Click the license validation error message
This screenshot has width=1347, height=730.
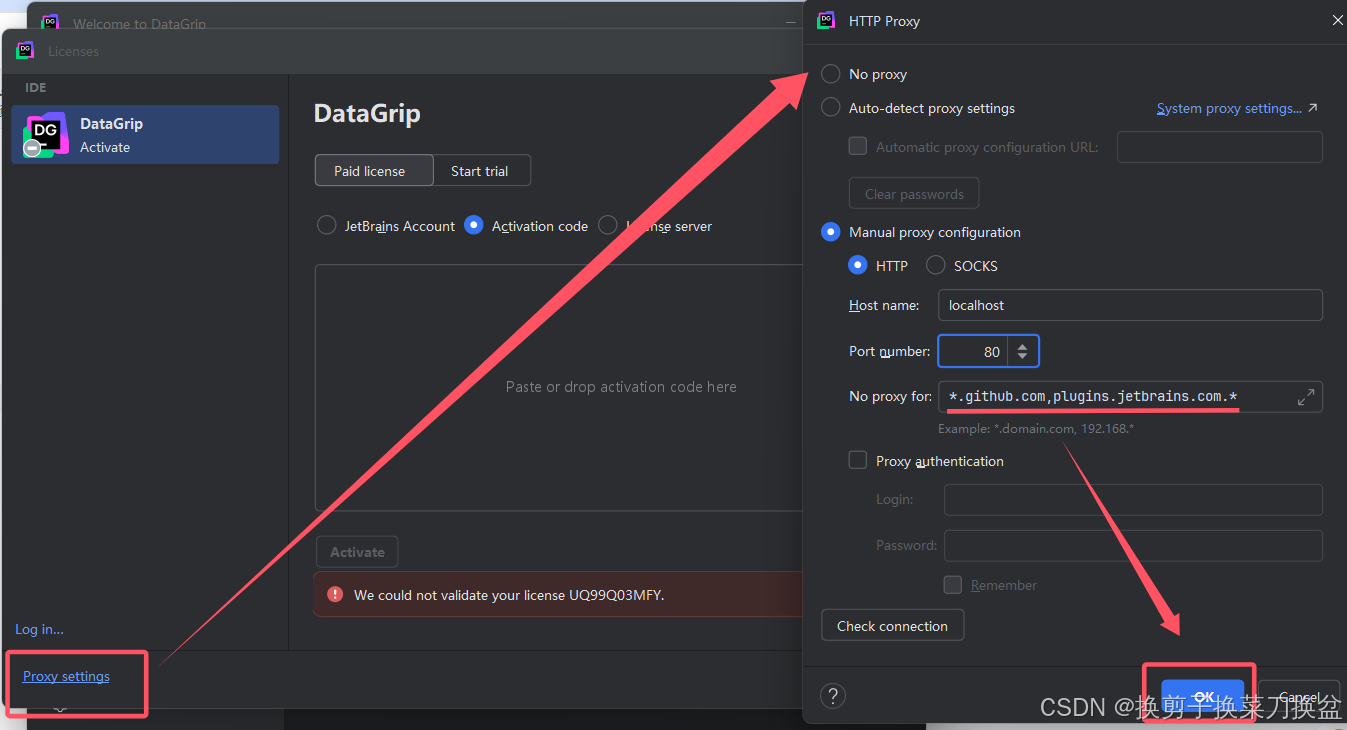(509, 595)
